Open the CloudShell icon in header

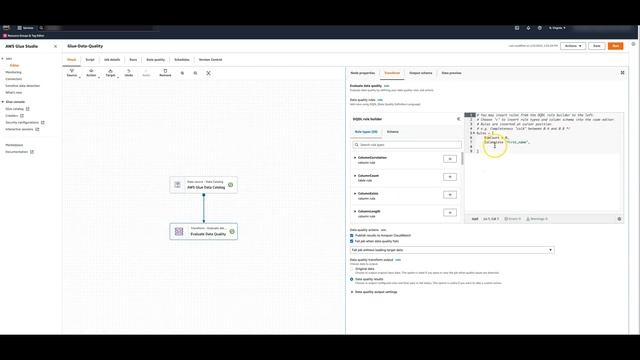pyautogui.click(x=517, y=28)
